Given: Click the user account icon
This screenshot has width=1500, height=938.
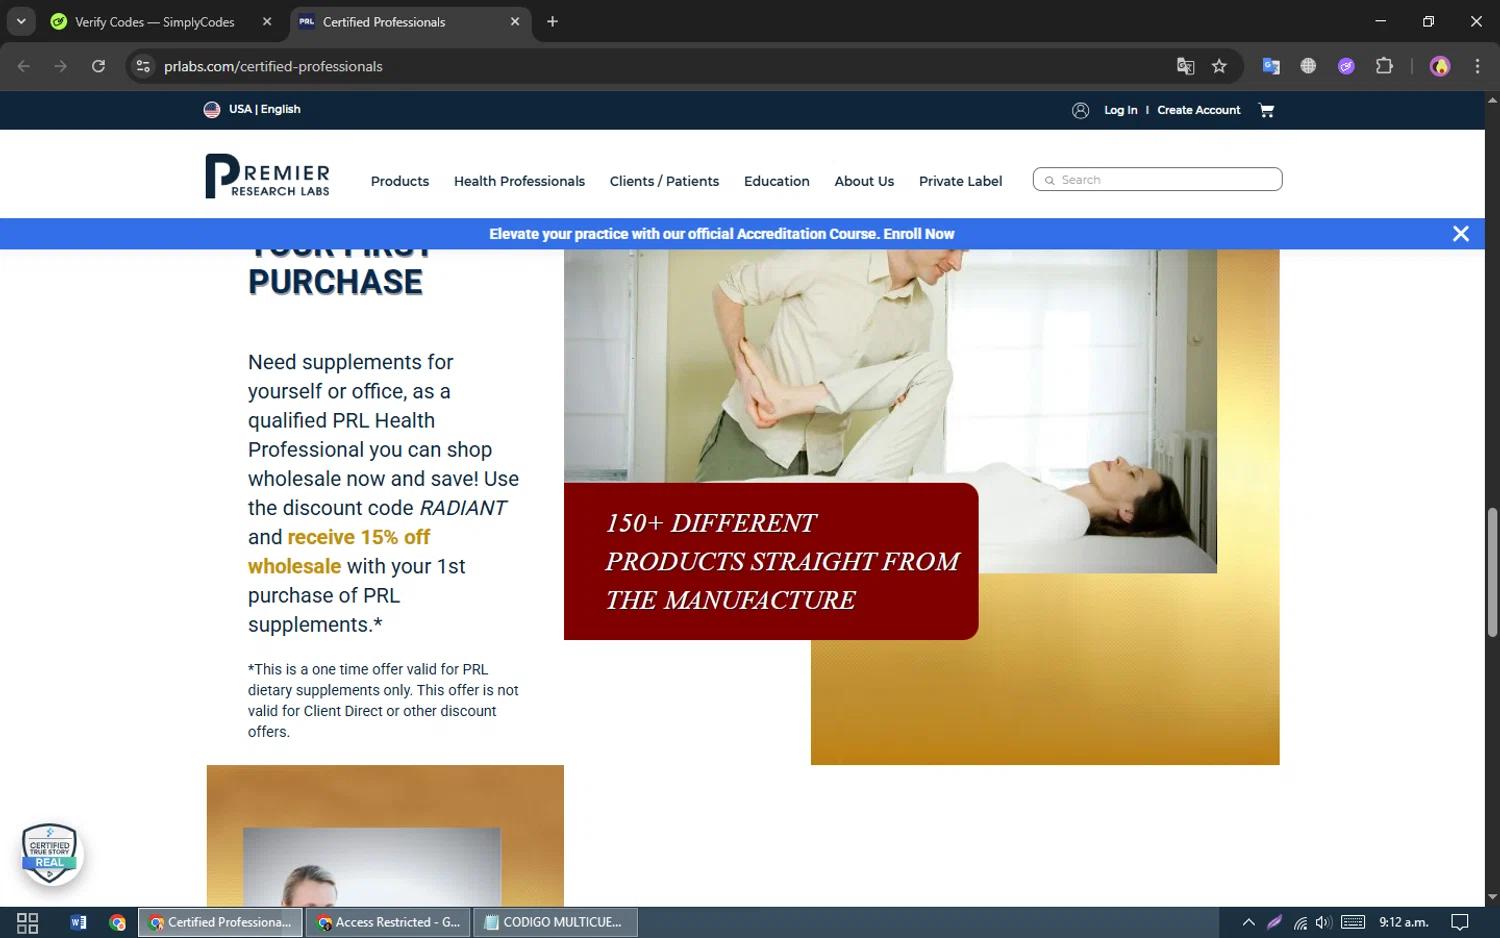Looking at the screenshot, I should click(x=1080, y=110).
